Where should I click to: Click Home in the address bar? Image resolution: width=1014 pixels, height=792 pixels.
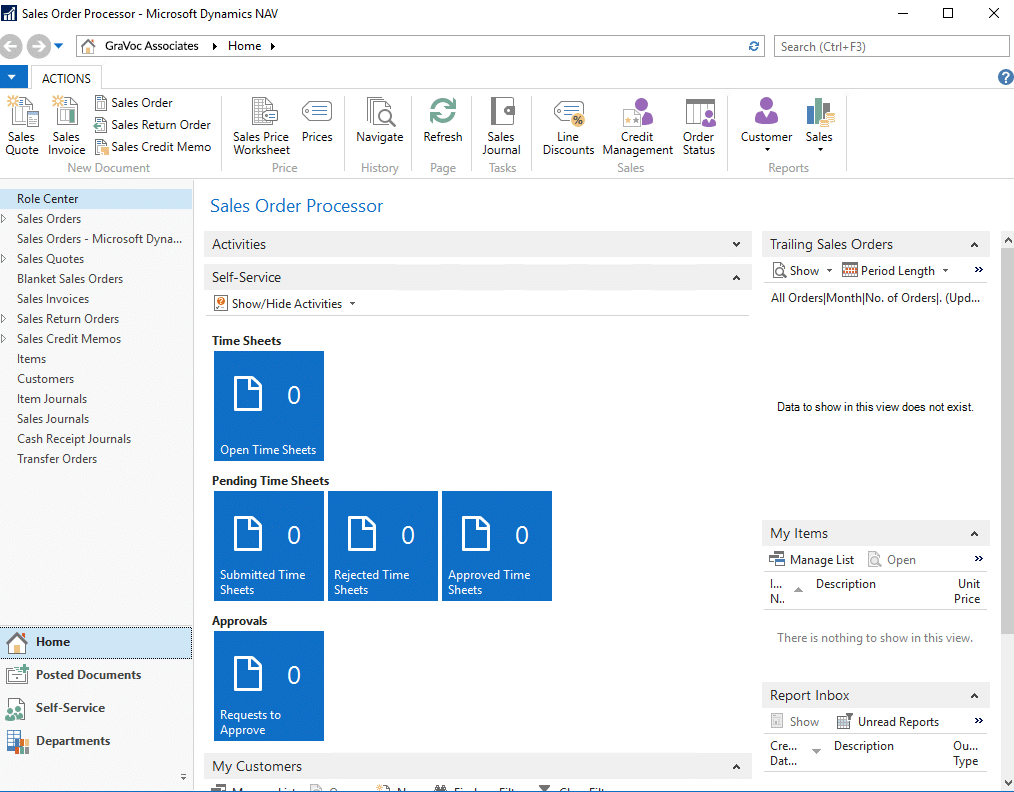[x=244, y=46]
